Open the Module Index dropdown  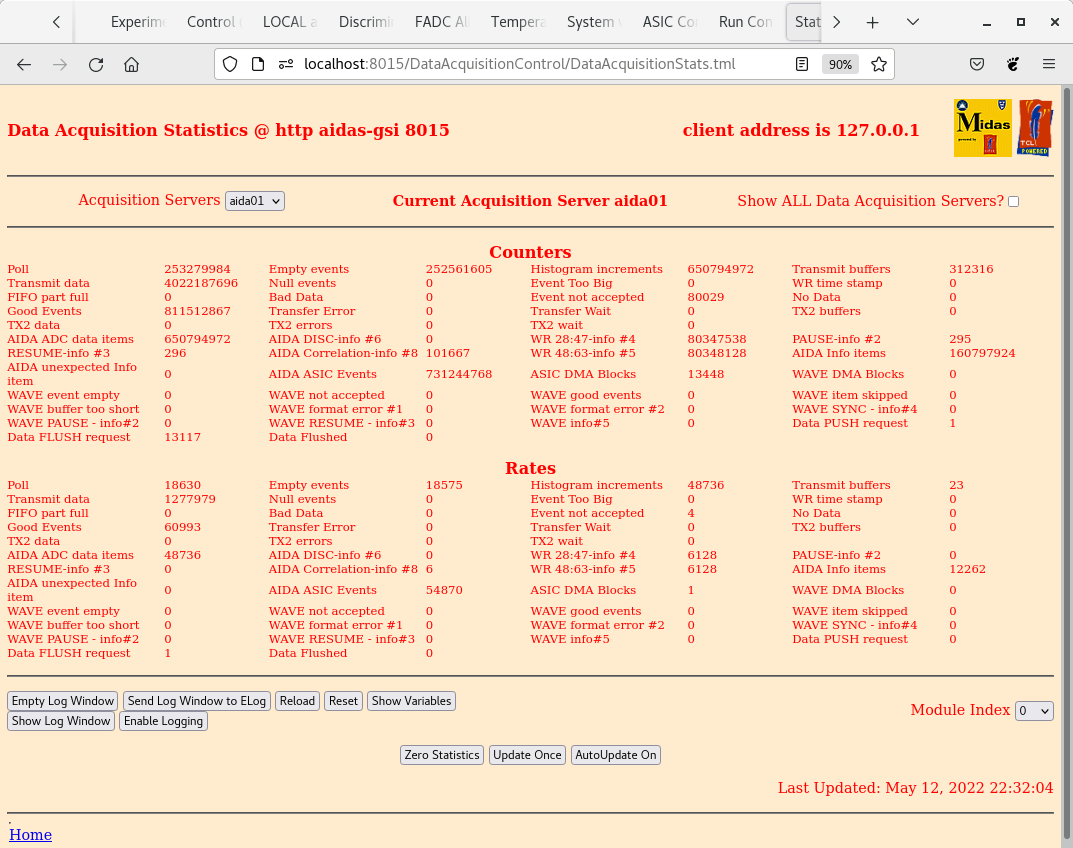(x=1034, y=710)
